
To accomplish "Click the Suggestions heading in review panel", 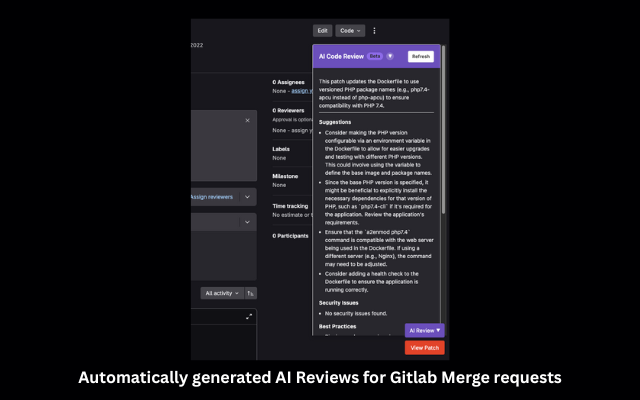I will pyautogui.click(x=335, y=122).
